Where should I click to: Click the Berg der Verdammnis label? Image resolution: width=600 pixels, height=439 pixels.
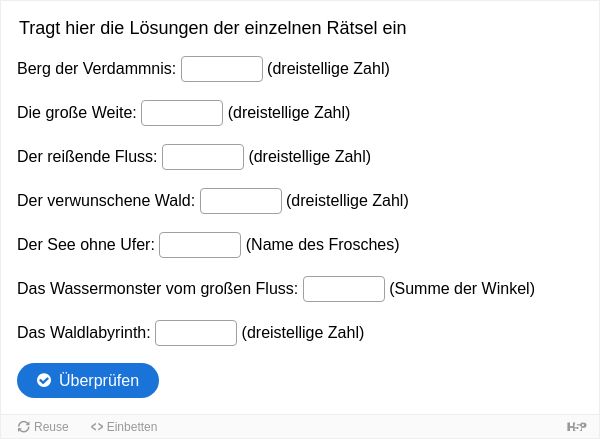96,69
